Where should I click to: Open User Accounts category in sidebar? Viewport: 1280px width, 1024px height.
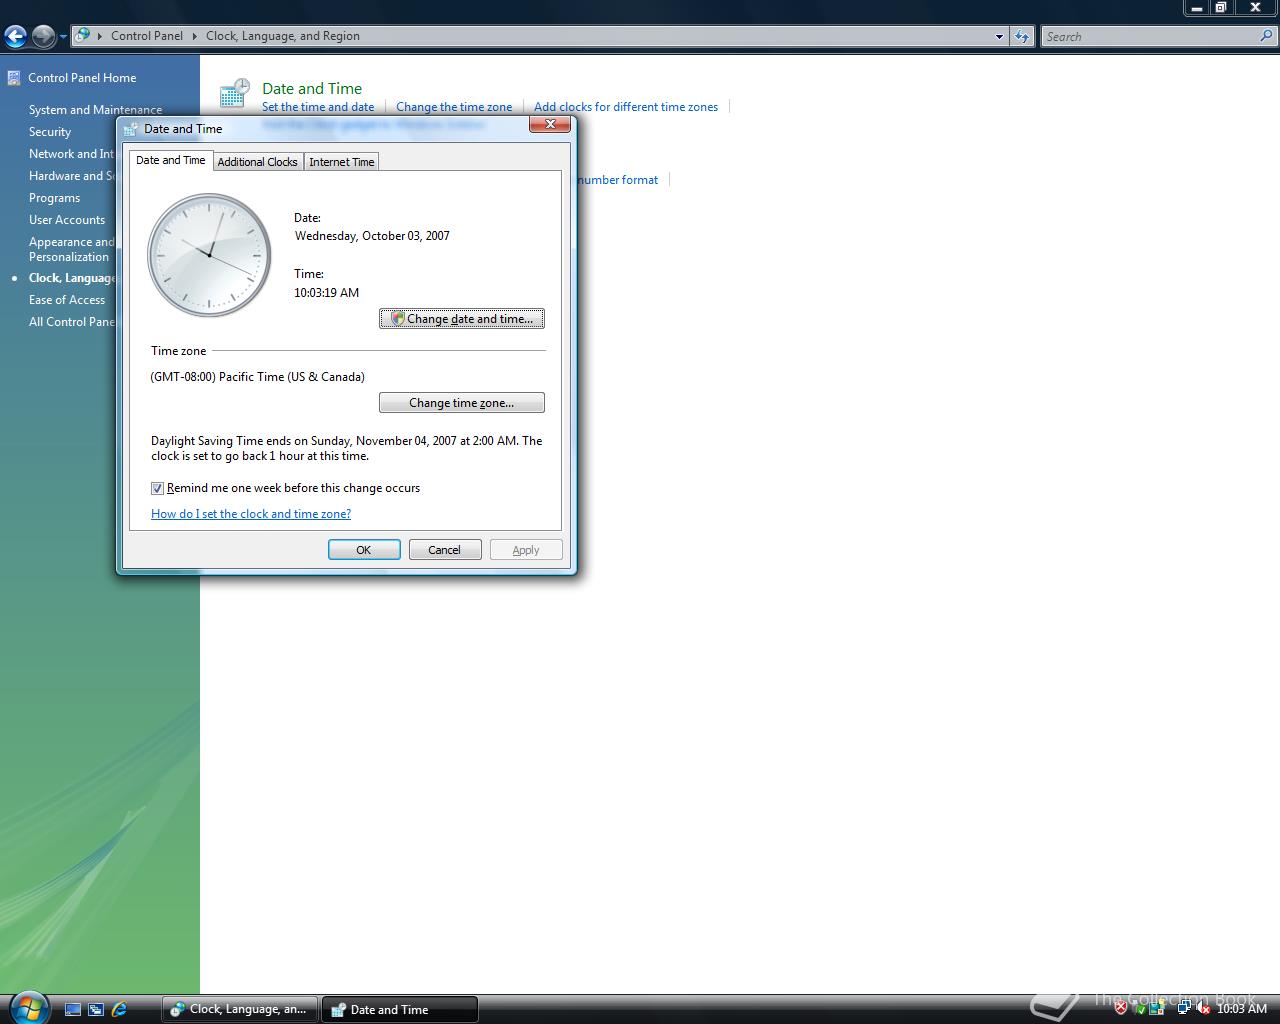pos(67,220)
